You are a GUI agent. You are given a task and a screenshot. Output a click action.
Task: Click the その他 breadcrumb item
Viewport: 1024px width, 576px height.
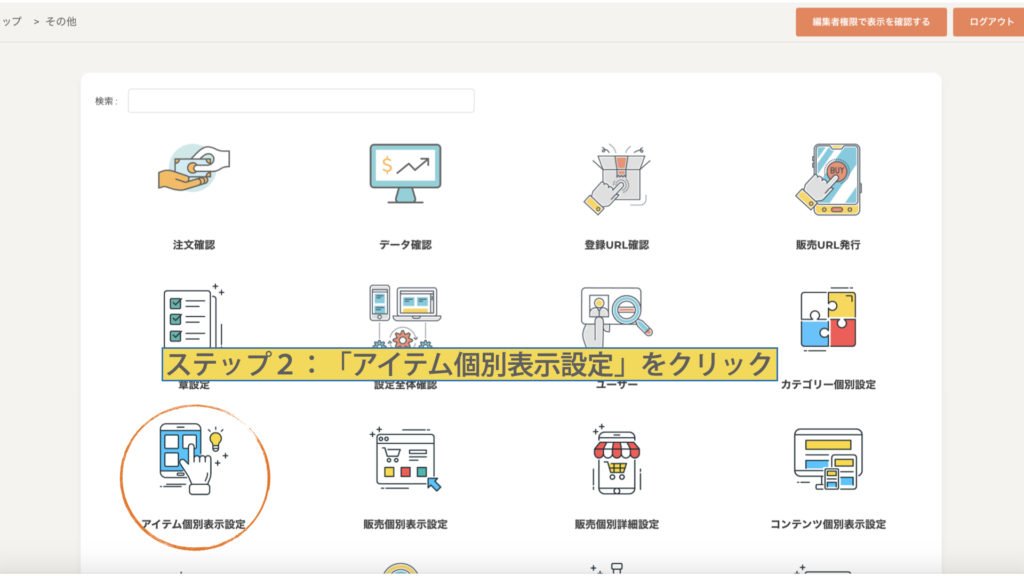61,21
